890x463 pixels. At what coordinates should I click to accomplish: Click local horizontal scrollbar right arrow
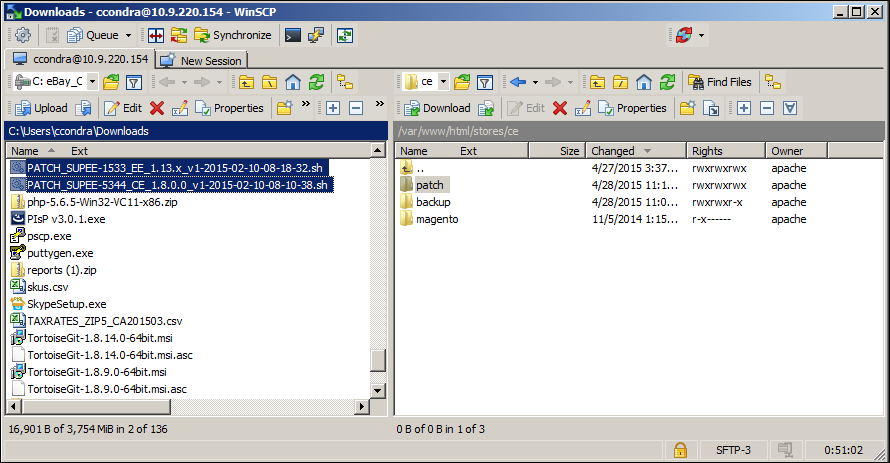[362, 406]
